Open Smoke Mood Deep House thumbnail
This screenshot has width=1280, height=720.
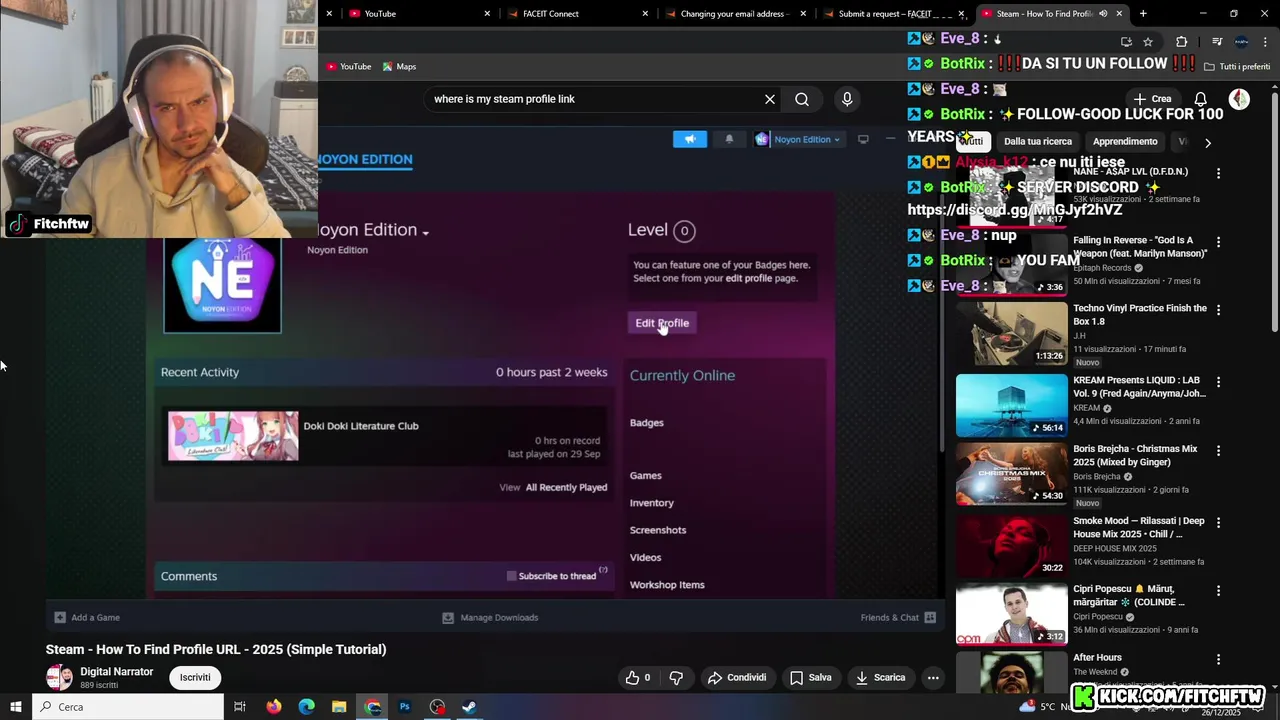[x=1011, y=545]
